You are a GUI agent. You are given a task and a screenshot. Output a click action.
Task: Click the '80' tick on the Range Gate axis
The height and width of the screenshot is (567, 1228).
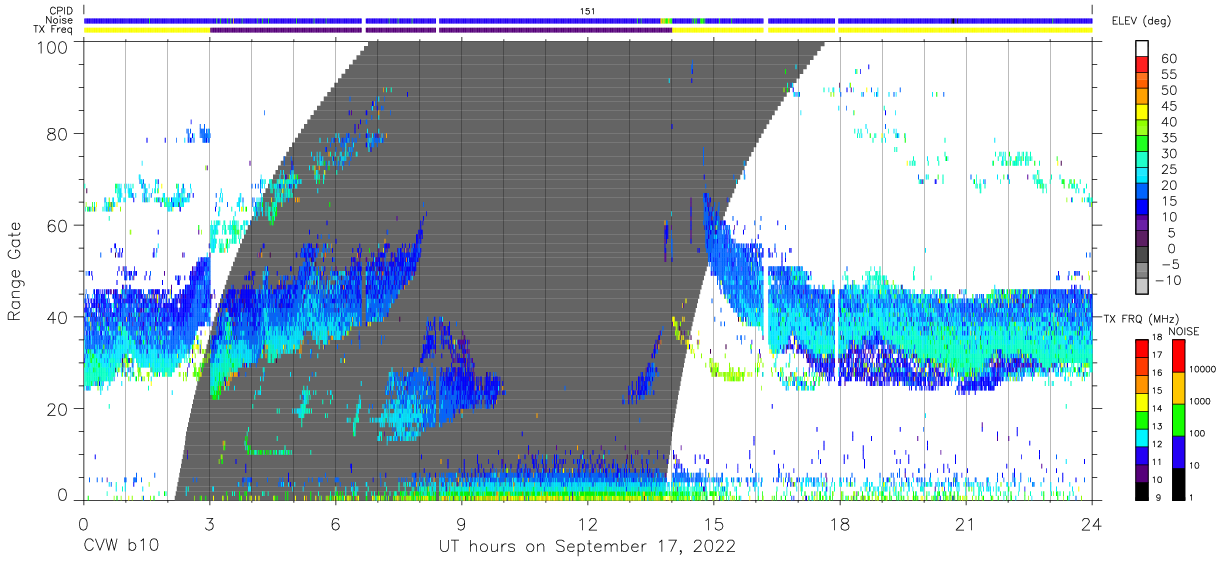coord(58,133)
